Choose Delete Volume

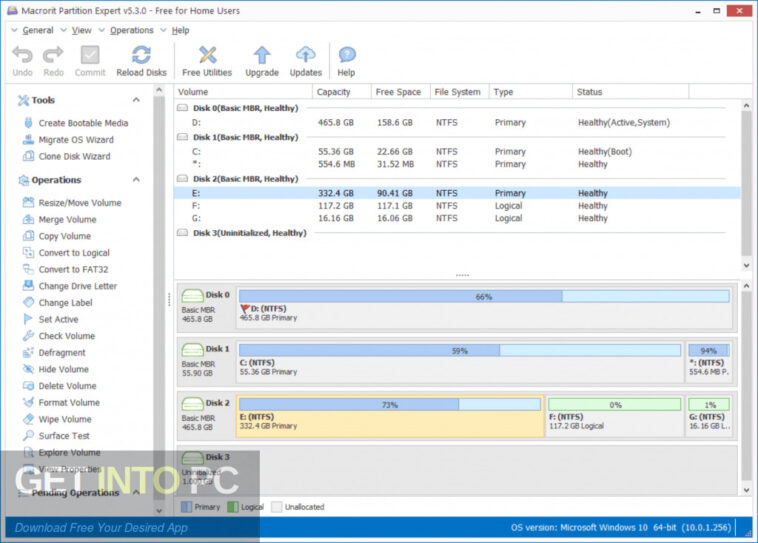pos(60,386)
